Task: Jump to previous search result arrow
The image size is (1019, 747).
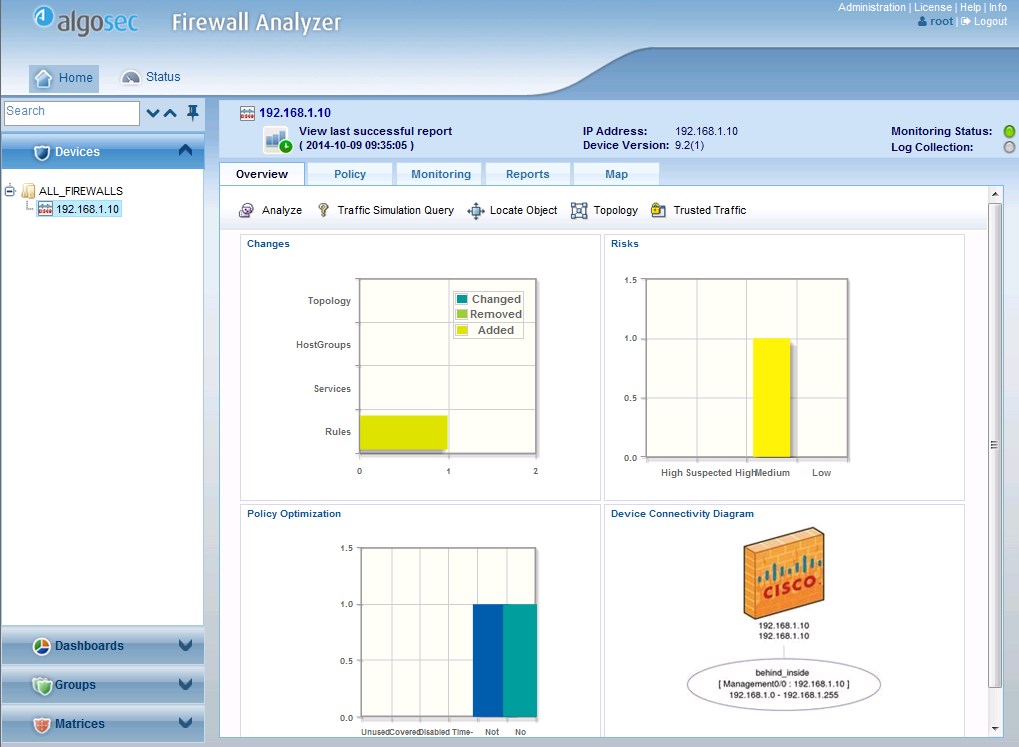Action: [x=170, y=113]
